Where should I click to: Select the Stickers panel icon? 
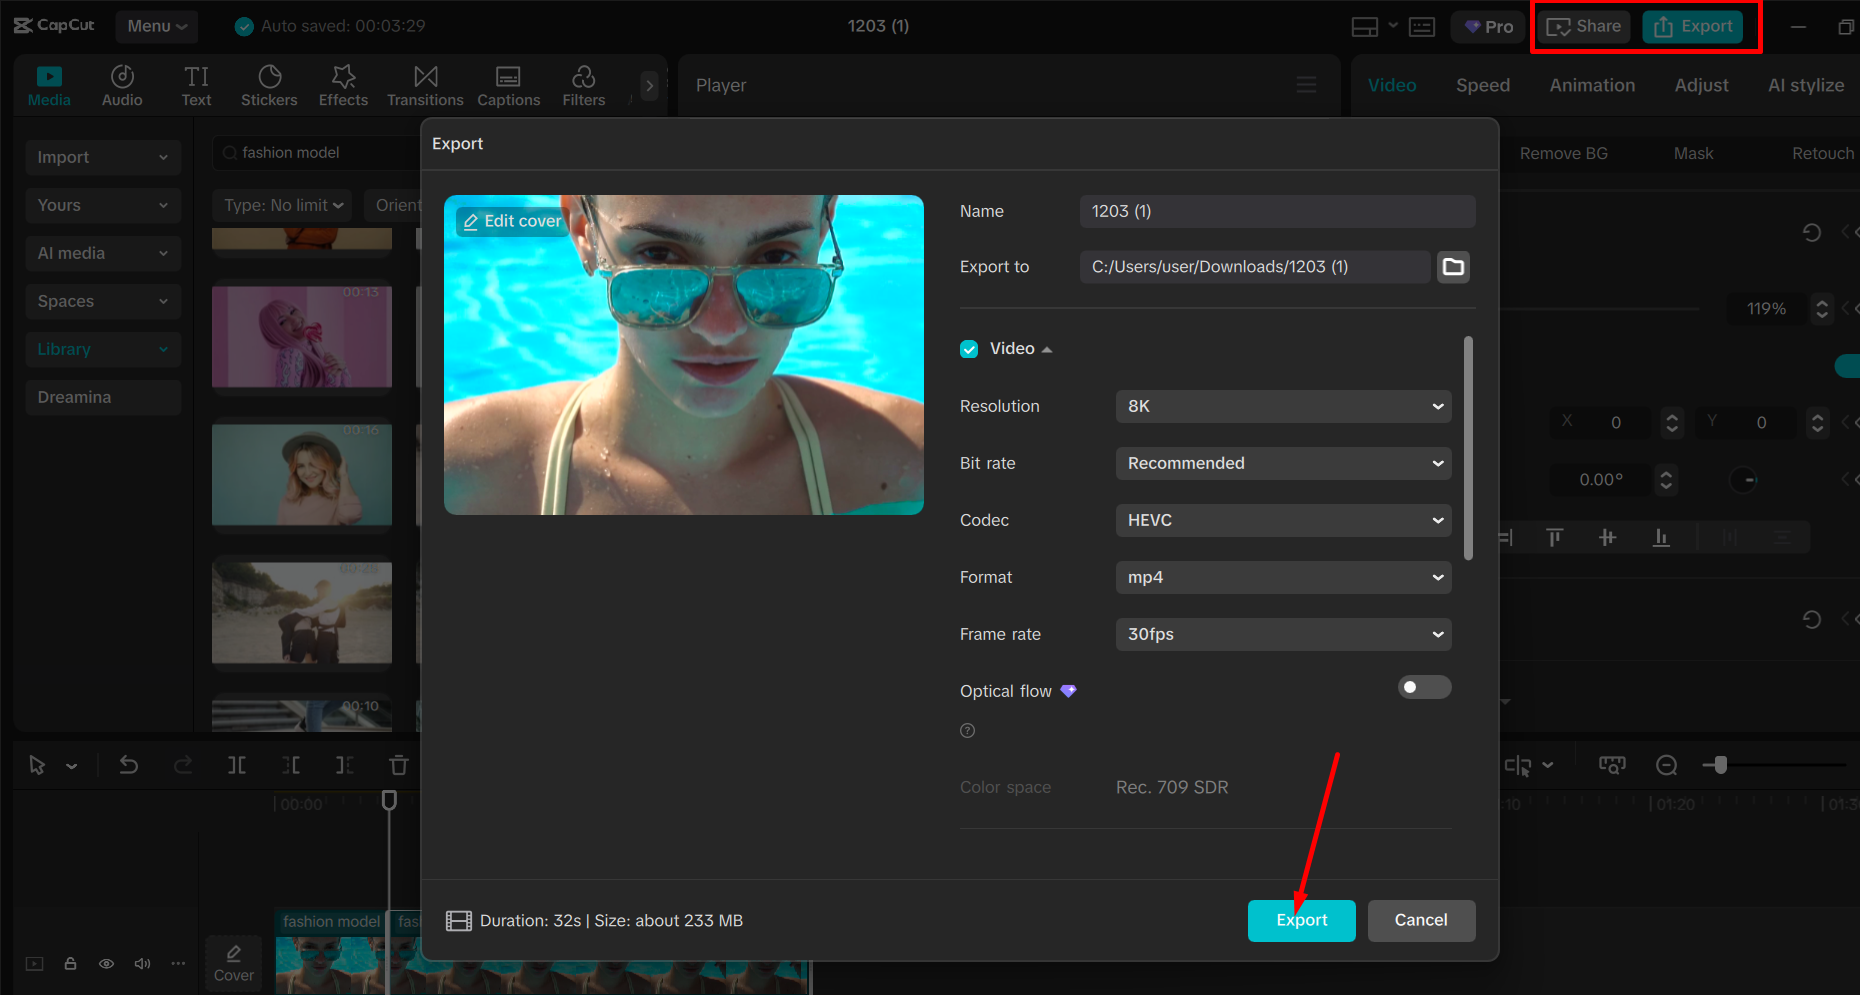click(x=268, y=85)
